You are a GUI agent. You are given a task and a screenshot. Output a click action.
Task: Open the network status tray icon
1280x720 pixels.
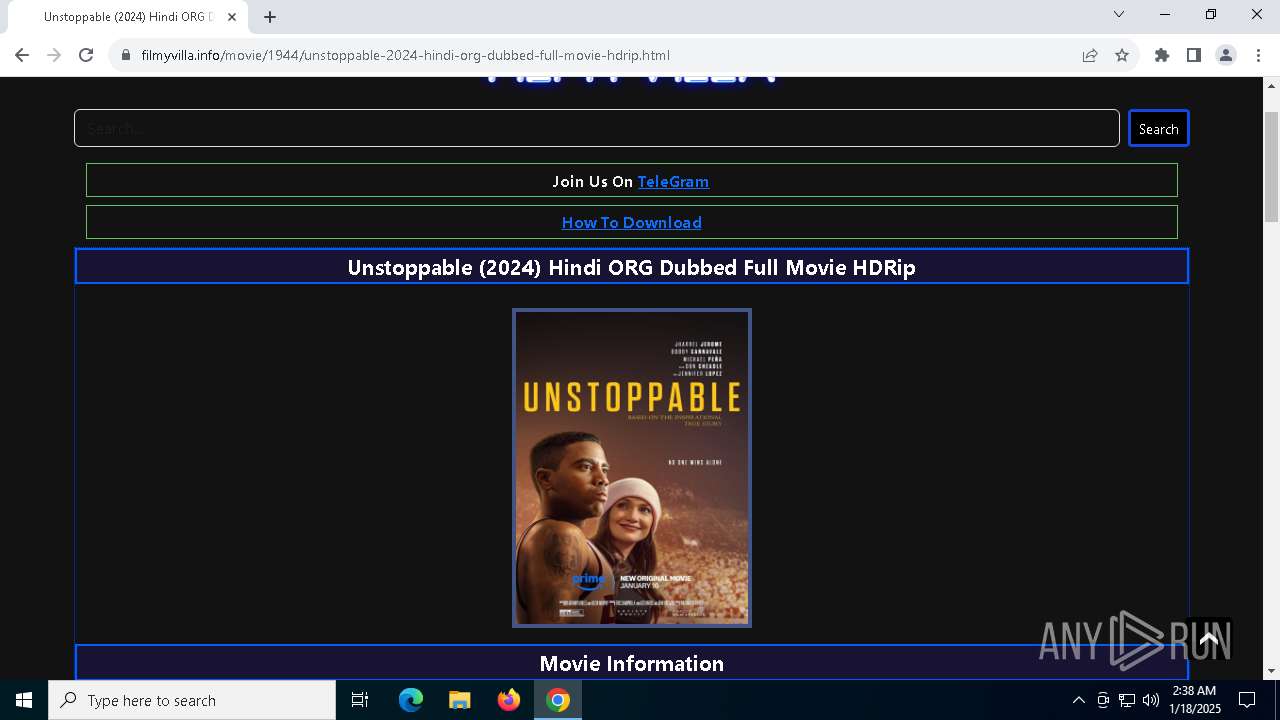coord(1127,700)
